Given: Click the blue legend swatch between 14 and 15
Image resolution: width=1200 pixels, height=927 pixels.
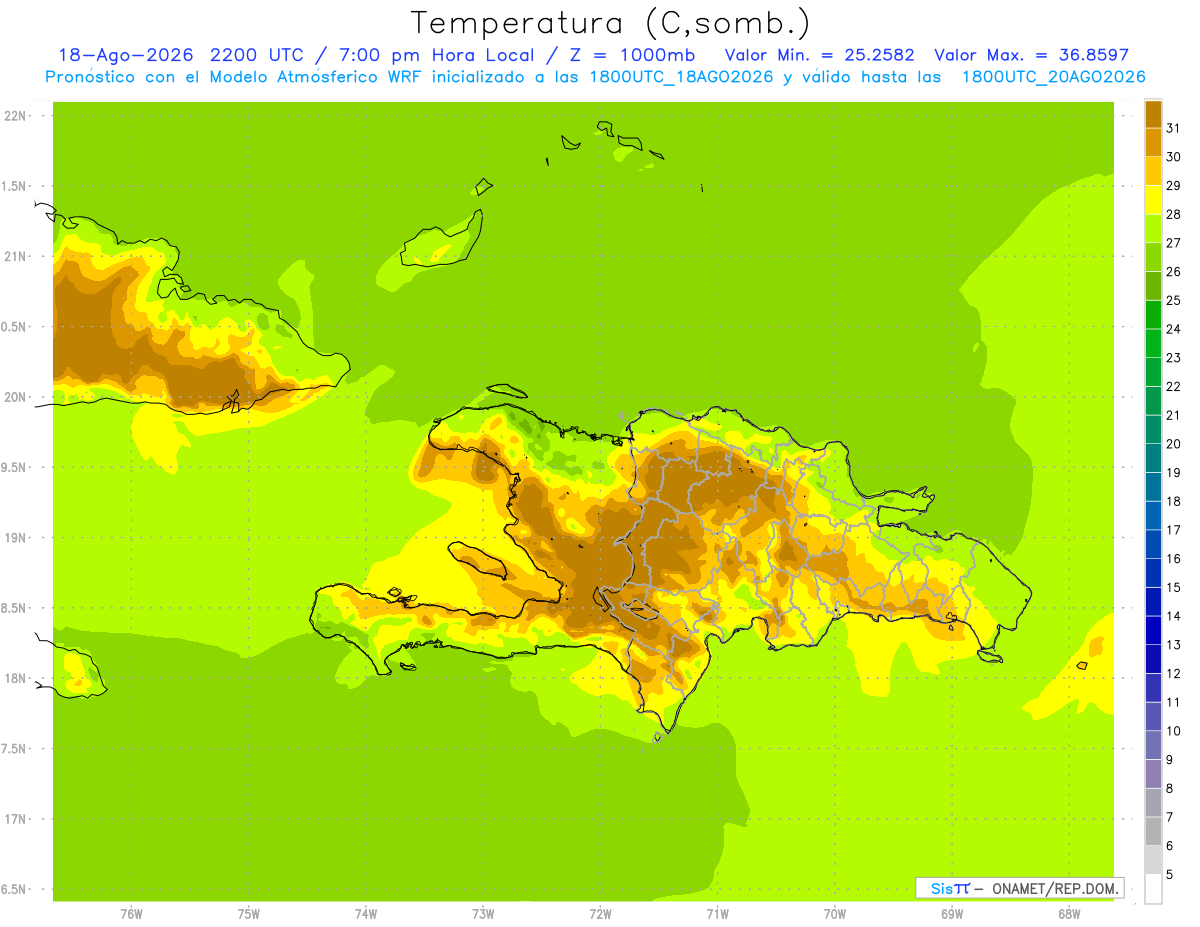Looking at the screenshot, I should point(1153,601).
